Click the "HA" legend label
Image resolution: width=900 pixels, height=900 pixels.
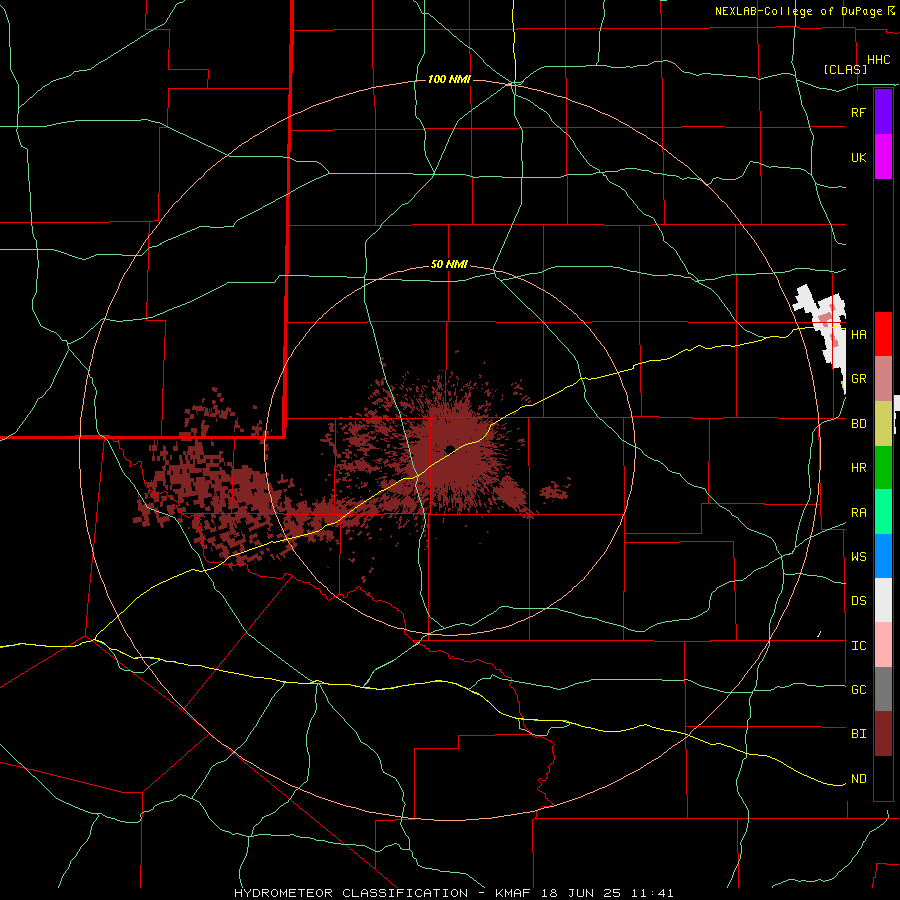tap(858, 335)
